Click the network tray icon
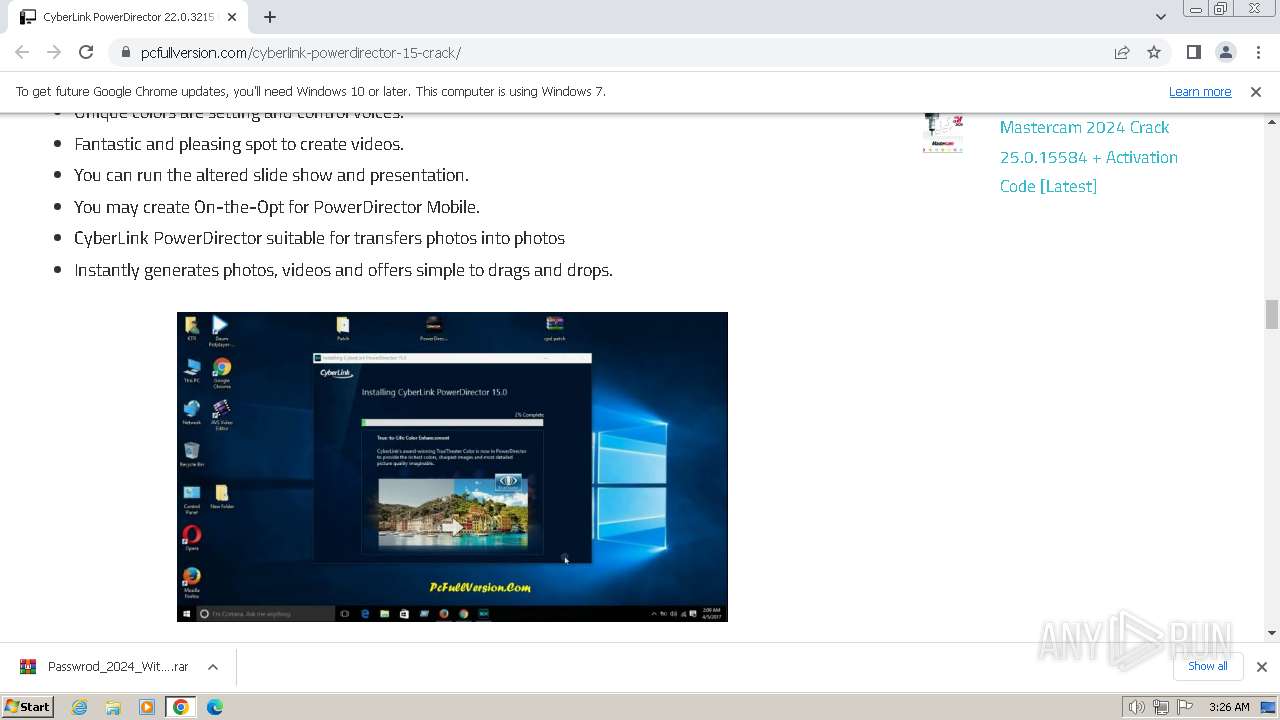Viewport: 1280px width, 720px height. (1161, 707)
